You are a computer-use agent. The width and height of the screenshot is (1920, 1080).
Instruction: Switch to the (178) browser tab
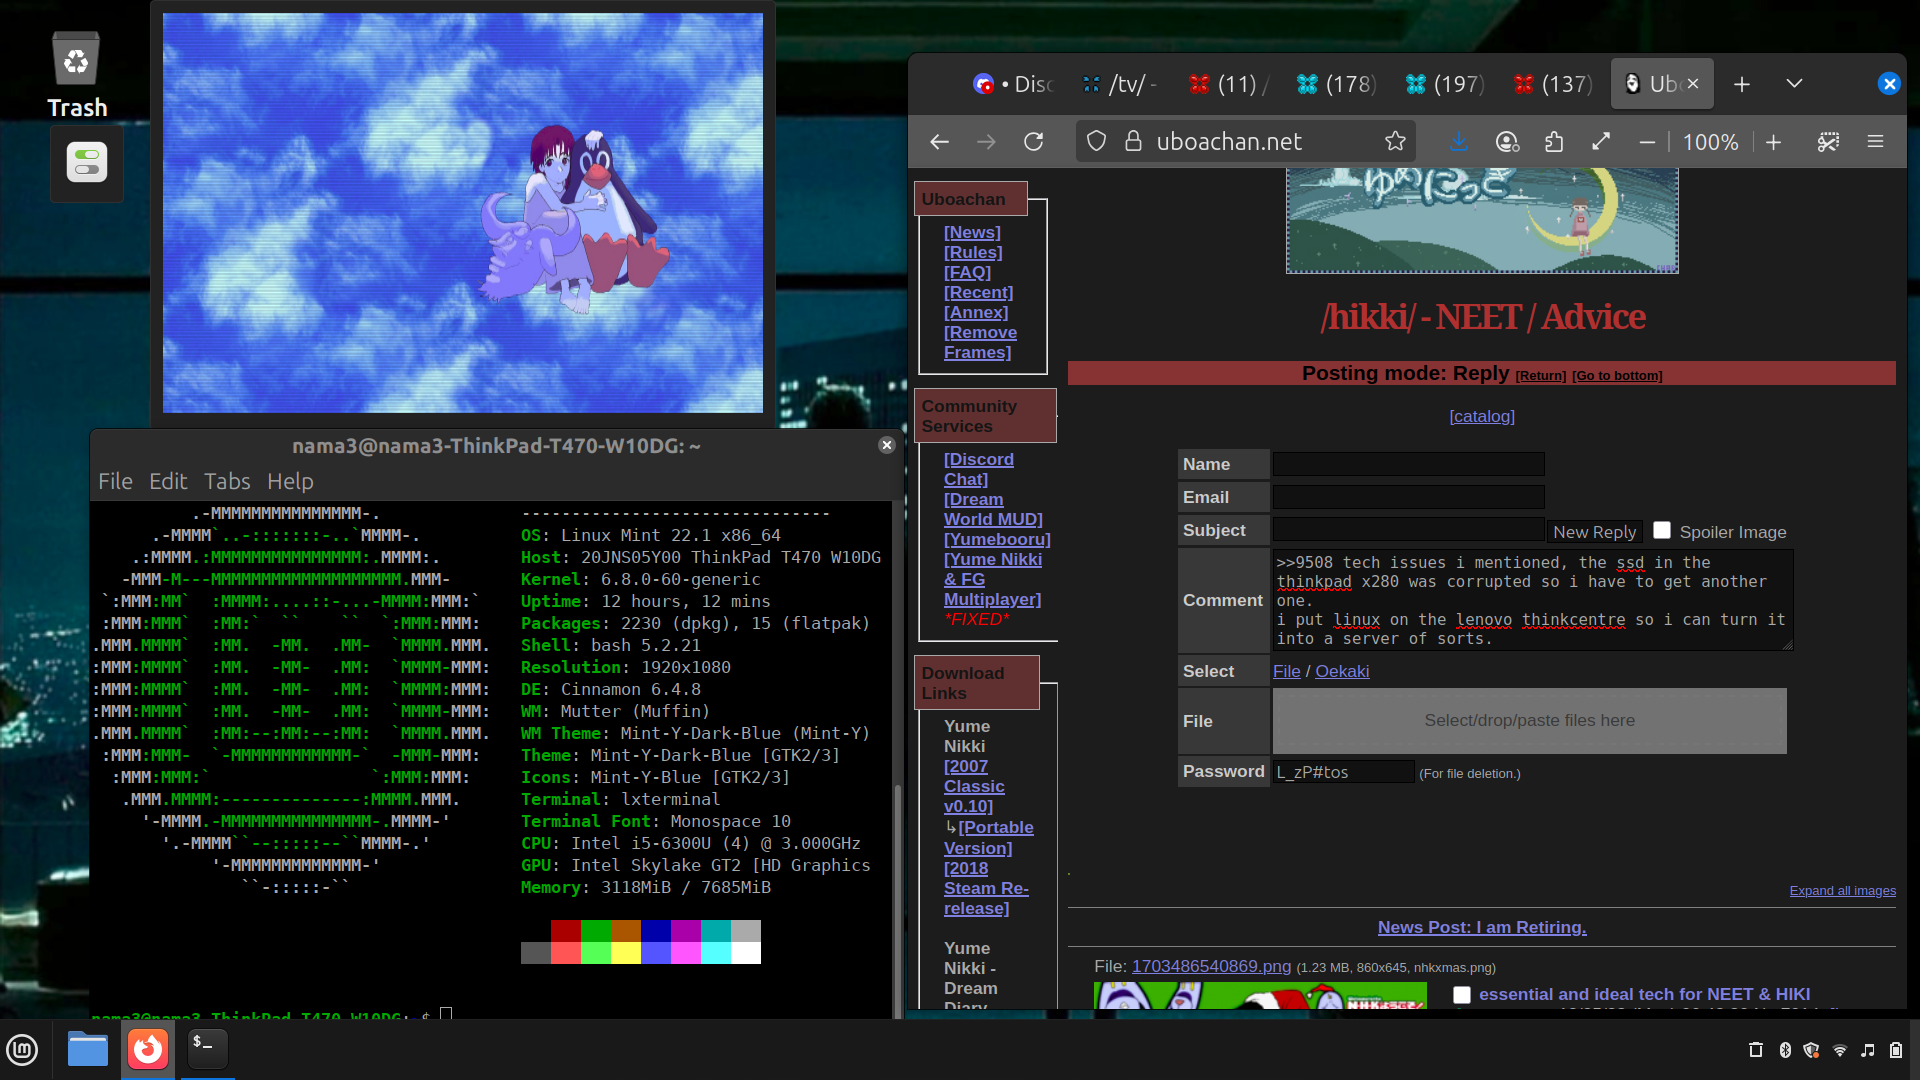[x=1336, y=84]
